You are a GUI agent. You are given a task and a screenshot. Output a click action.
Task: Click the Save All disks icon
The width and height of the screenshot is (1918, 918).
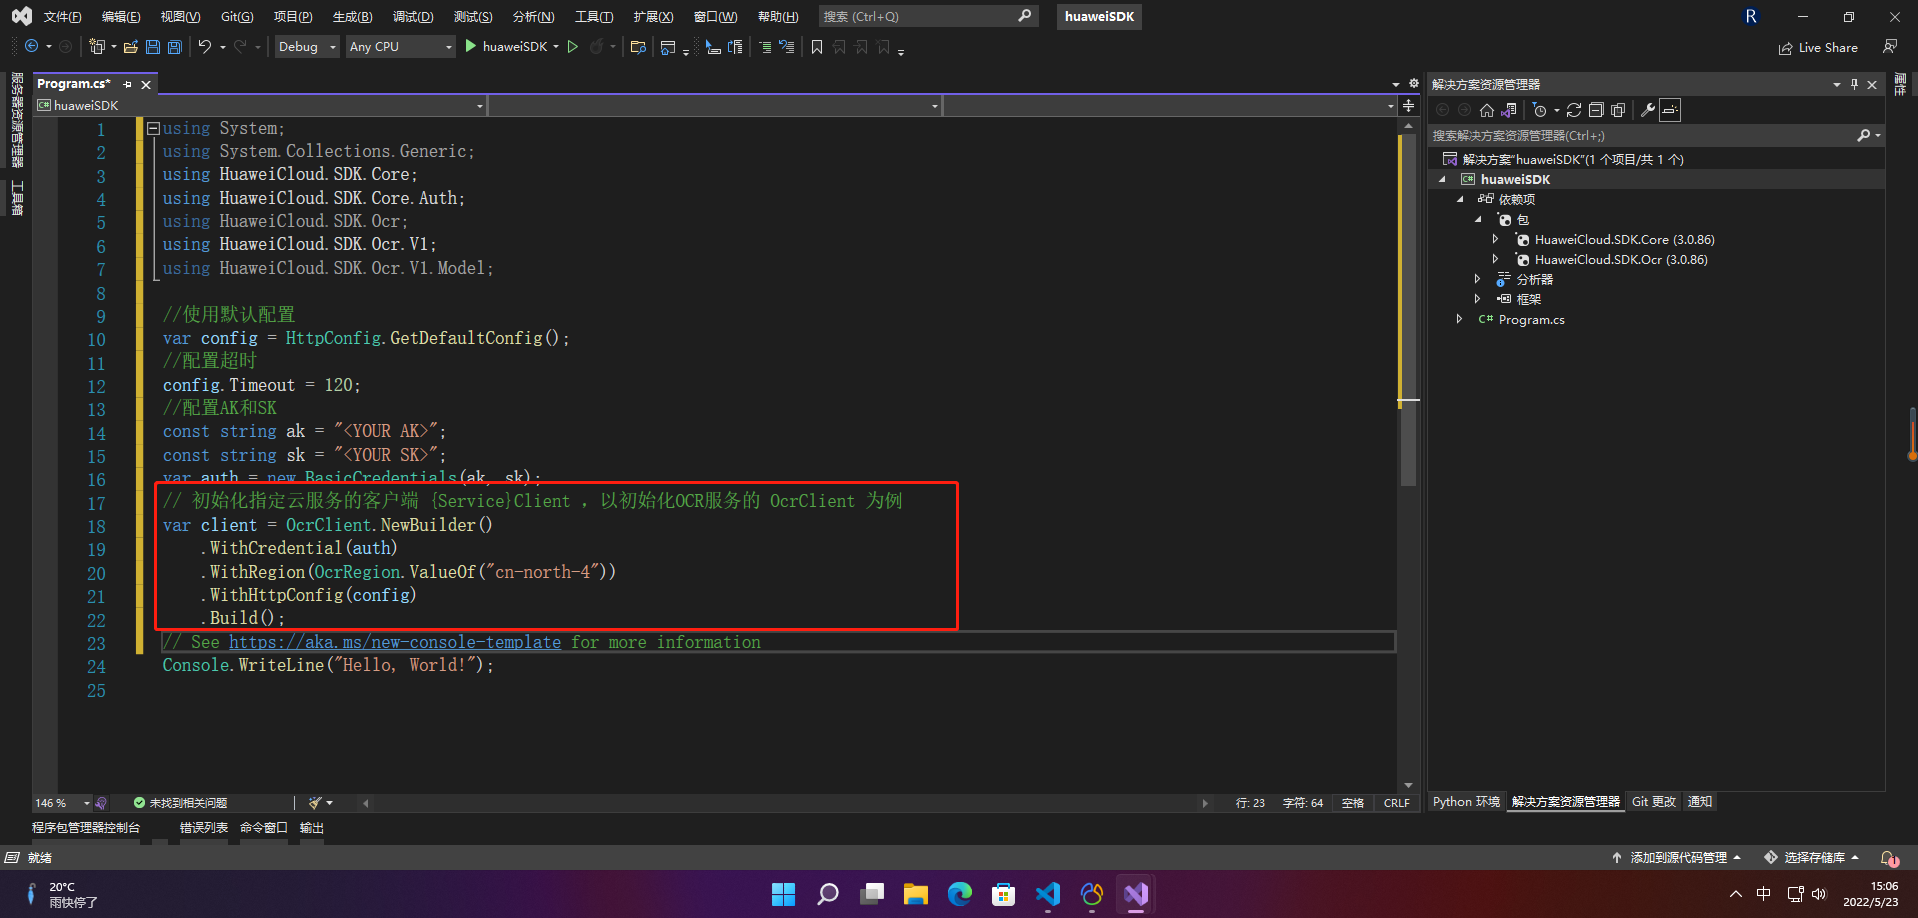point(174,46)
